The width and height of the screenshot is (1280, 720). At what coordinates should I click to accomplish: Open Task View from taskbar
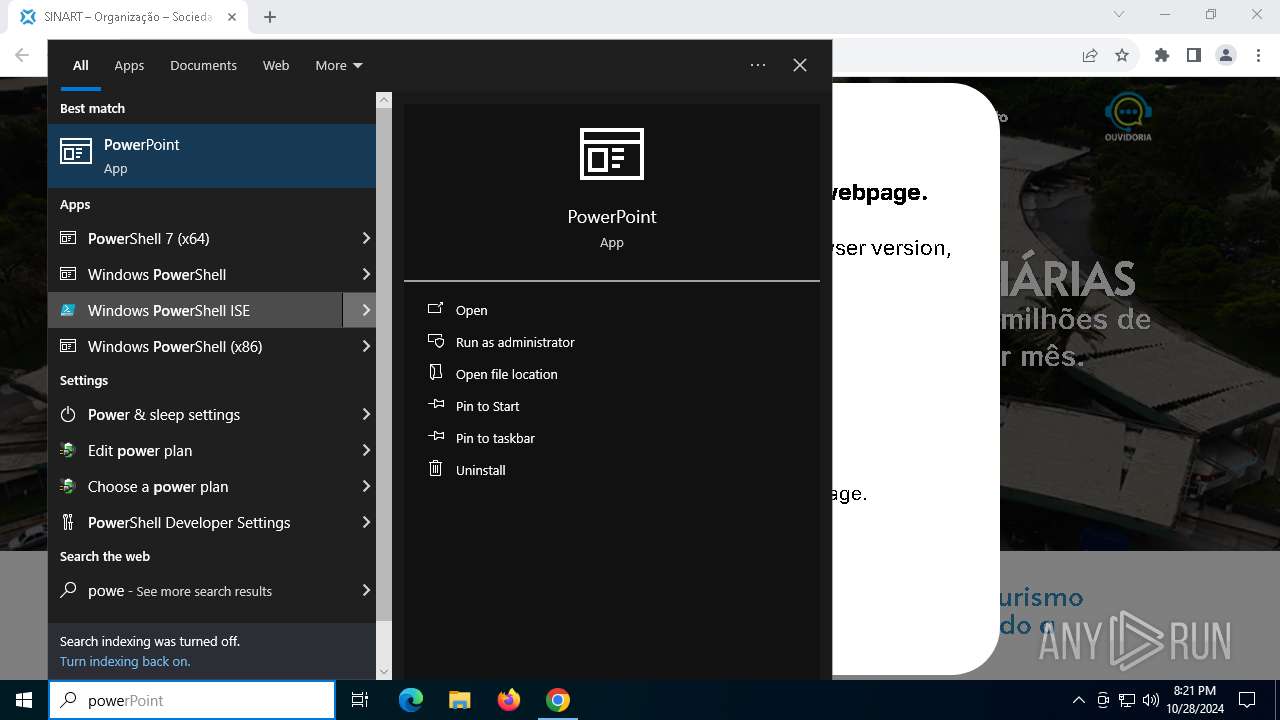360,700
